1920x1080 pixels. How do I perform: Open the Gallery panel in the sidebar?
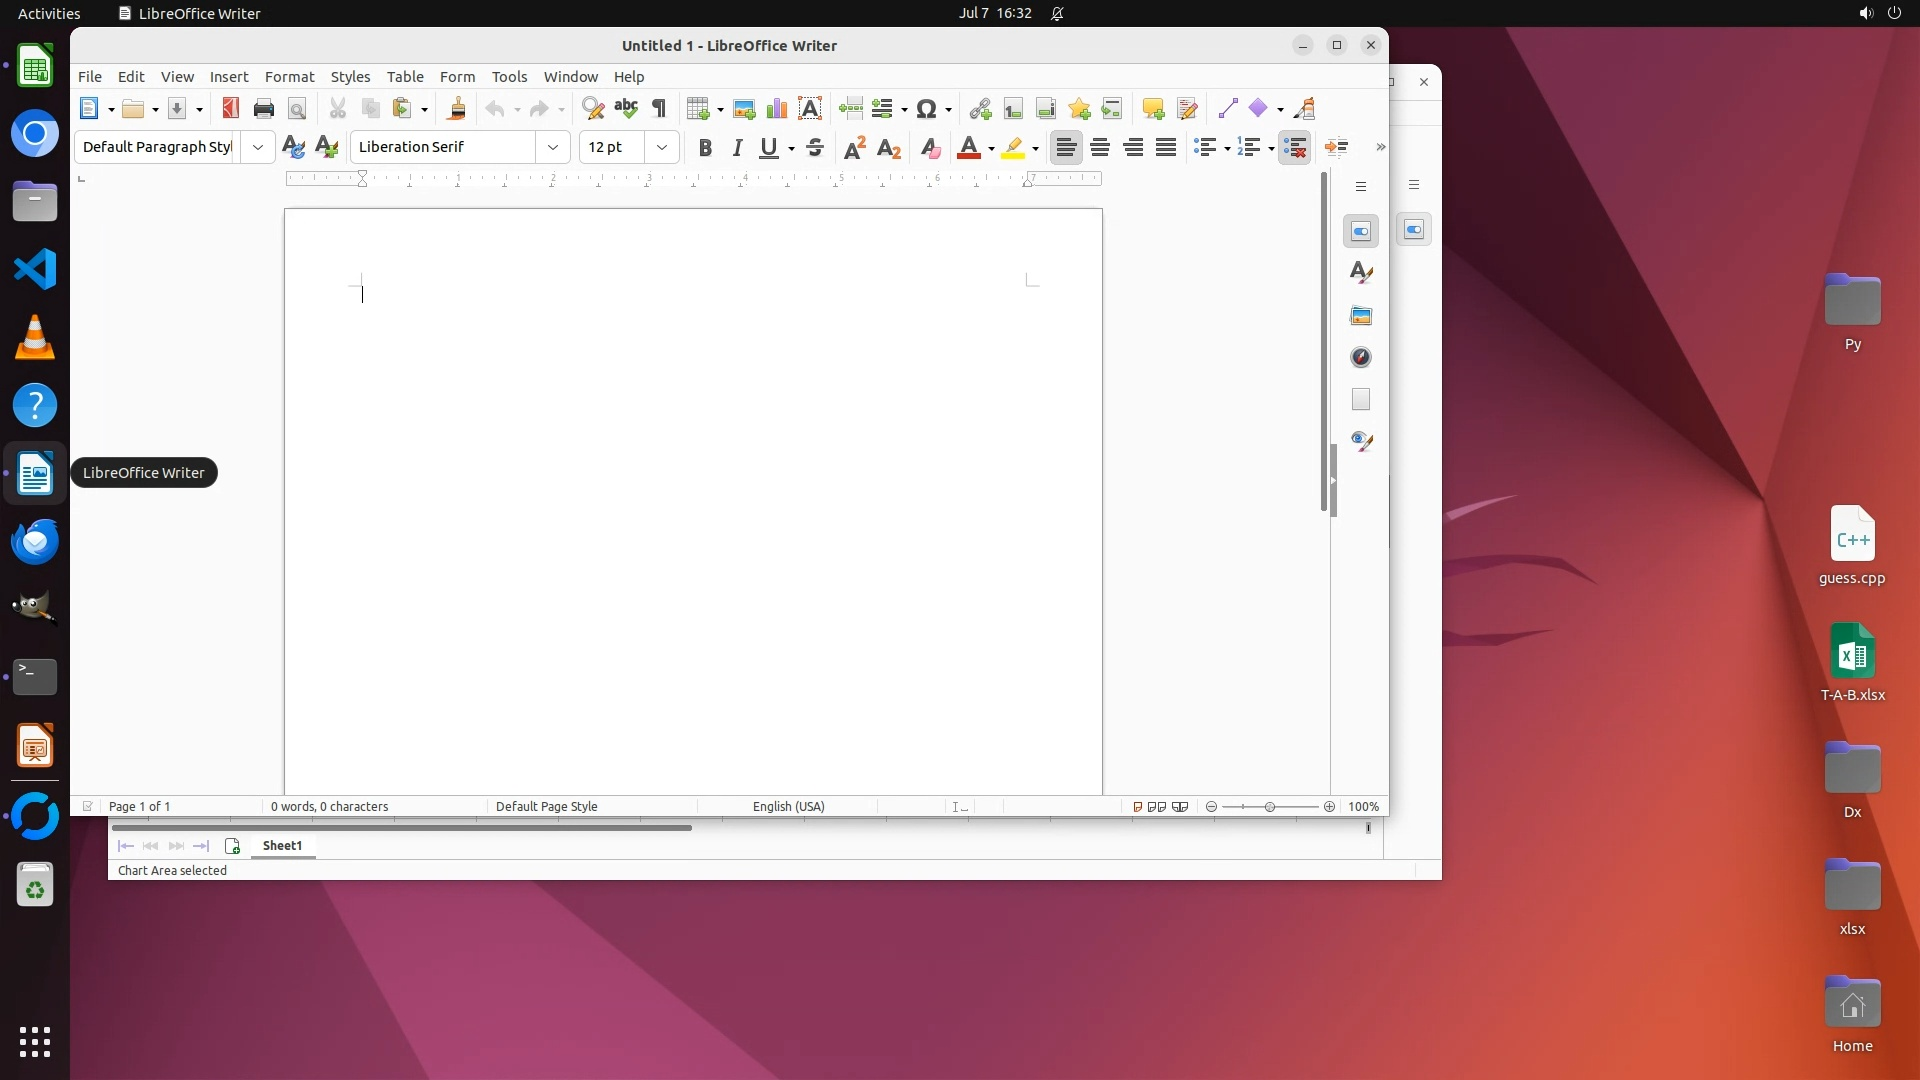tap(1361, 316)
